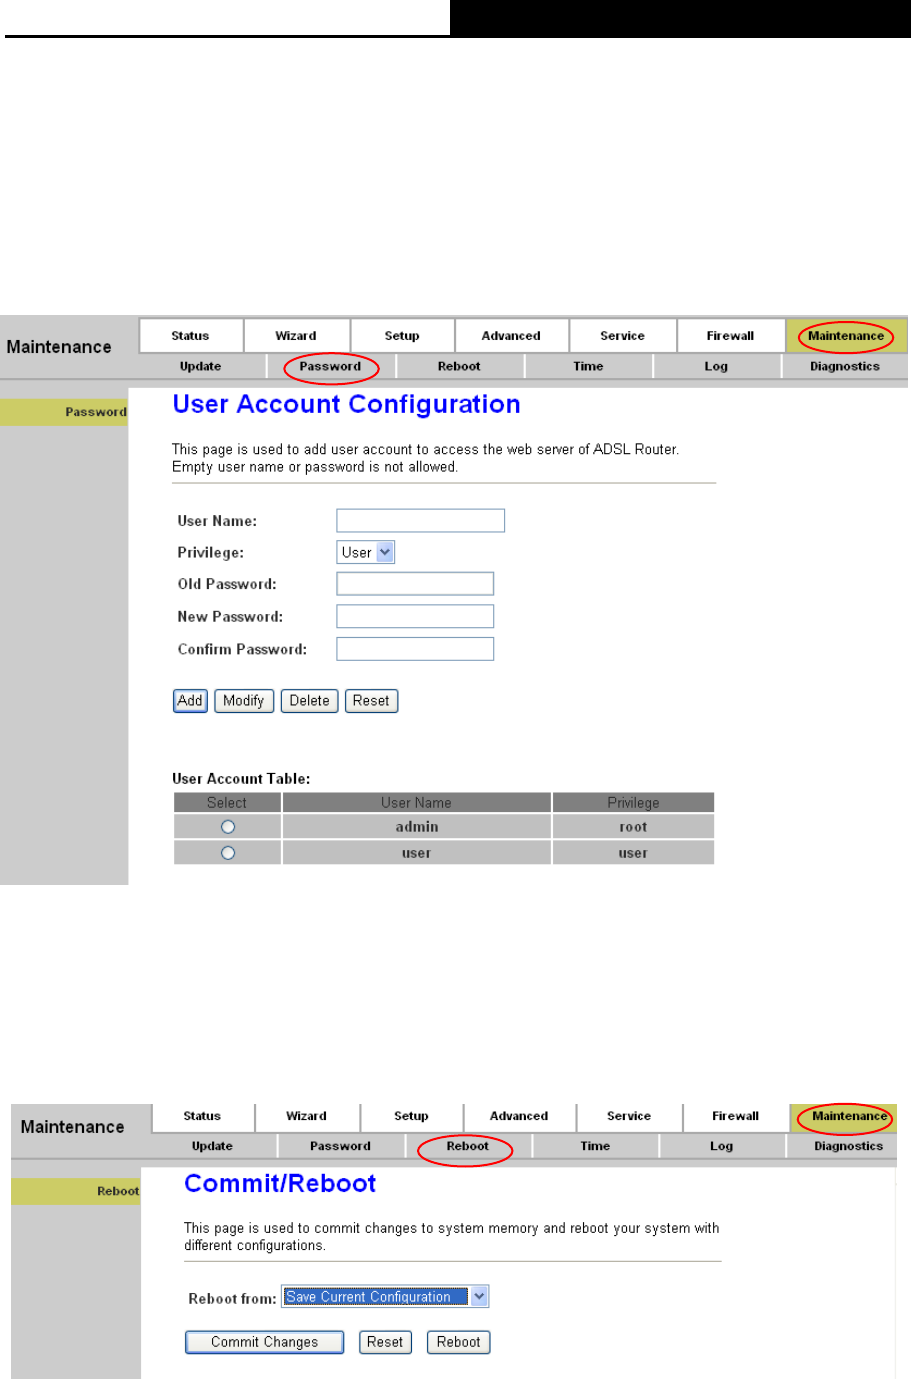Open Time submenu above Commit/Reboot
The image size is (911, 1379).
(x=595, y=1146)
